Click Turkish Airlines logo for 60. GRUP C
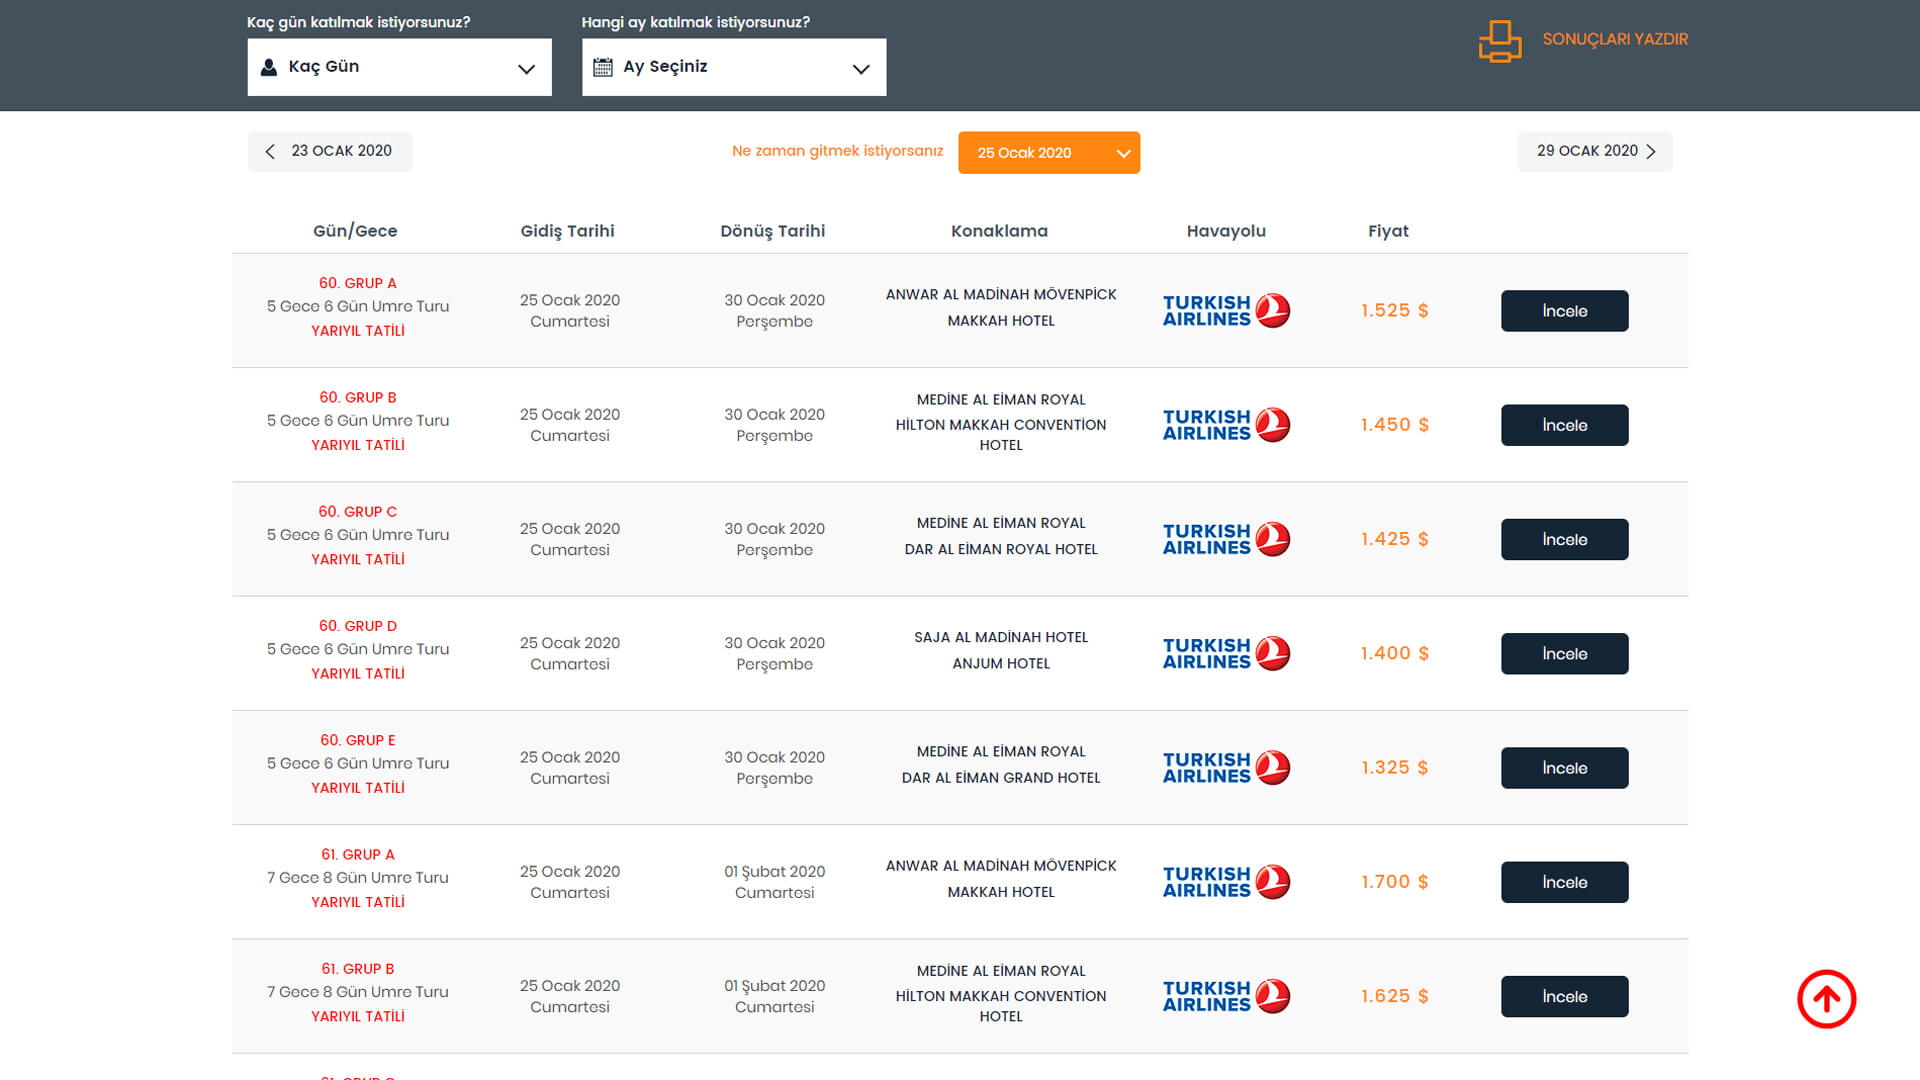This screenshot has width=1920, height=1080. 1226,539
